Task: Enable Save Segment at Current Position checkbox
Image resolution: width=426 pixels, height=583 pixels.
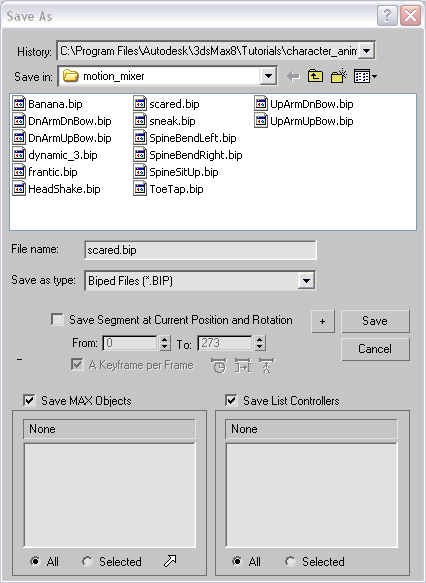Action: click(x=57, y=320)
